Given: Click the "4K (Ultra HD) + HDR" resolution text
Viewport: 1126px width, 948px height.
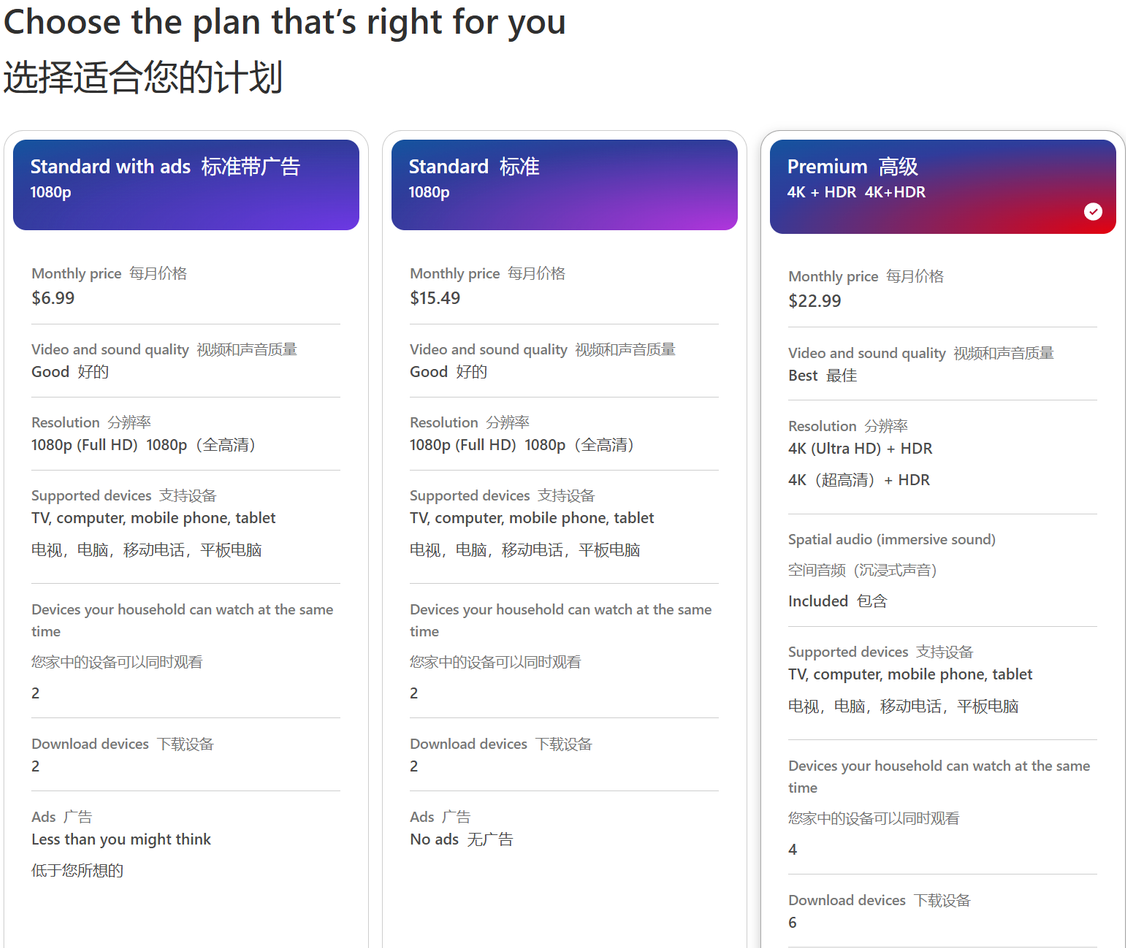Looking at the screenshot, I should (x=860, y=448).
